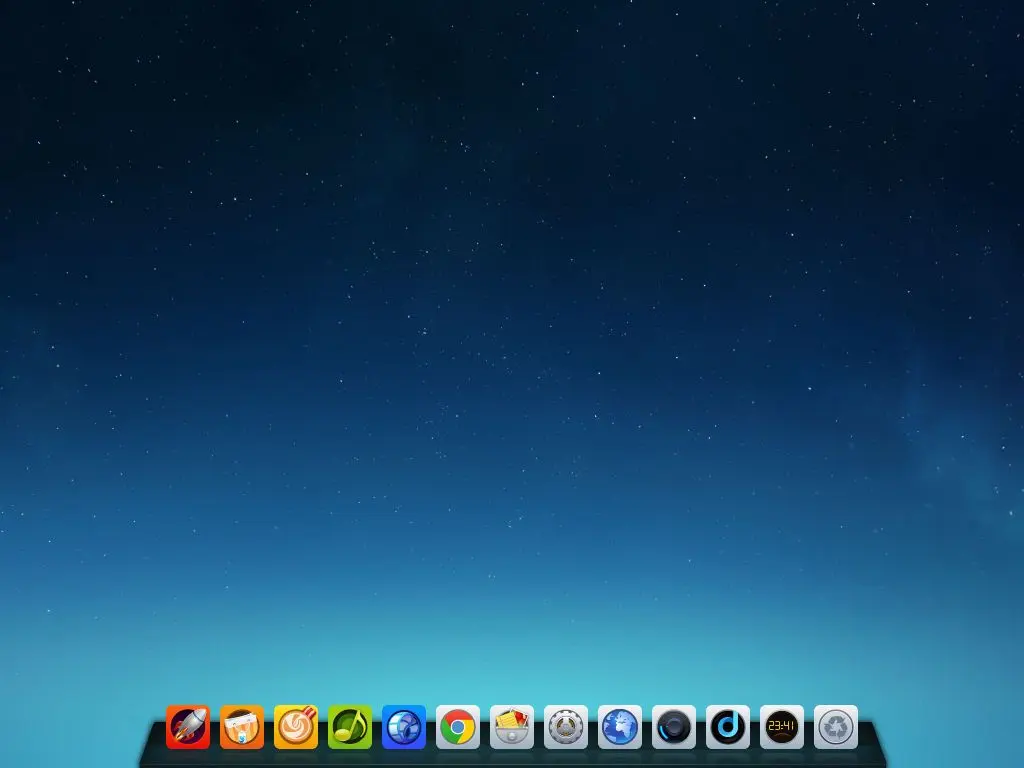Open the green music note player
This screenshot has height=768, width=1024.
point(350,726)
